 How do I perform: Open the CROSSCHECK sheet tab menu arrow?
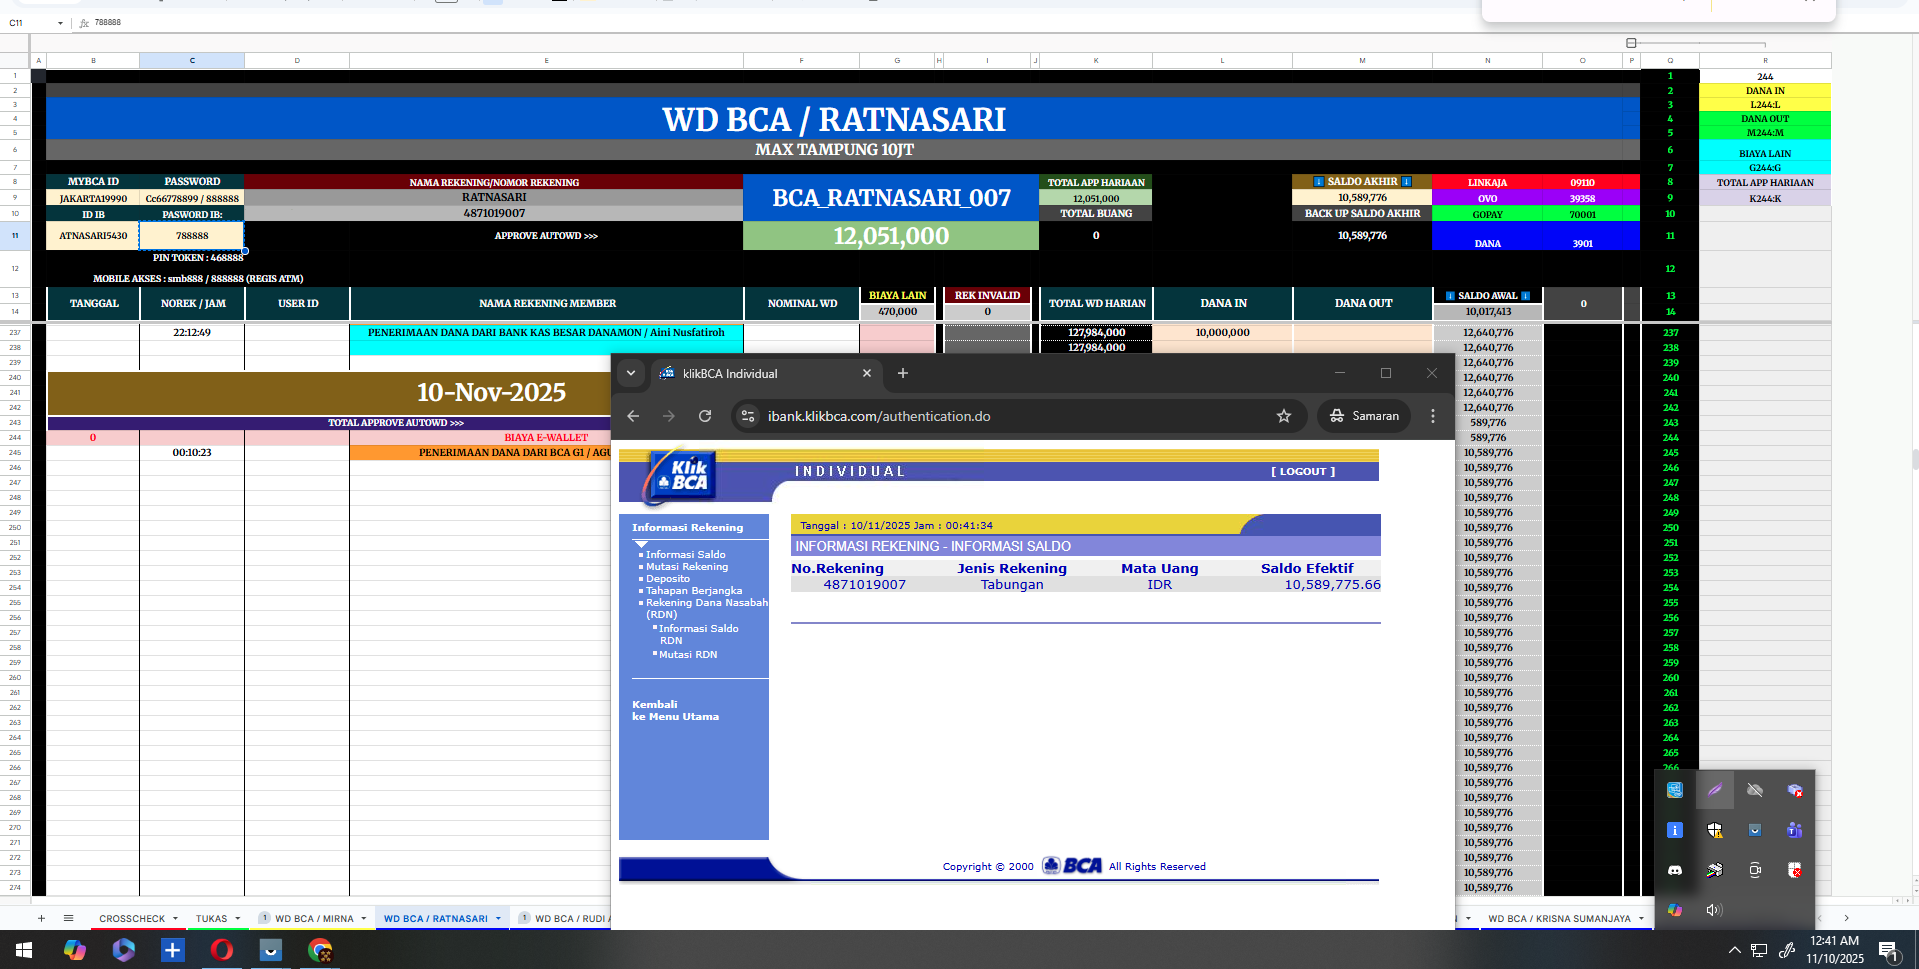pos(175,918)
